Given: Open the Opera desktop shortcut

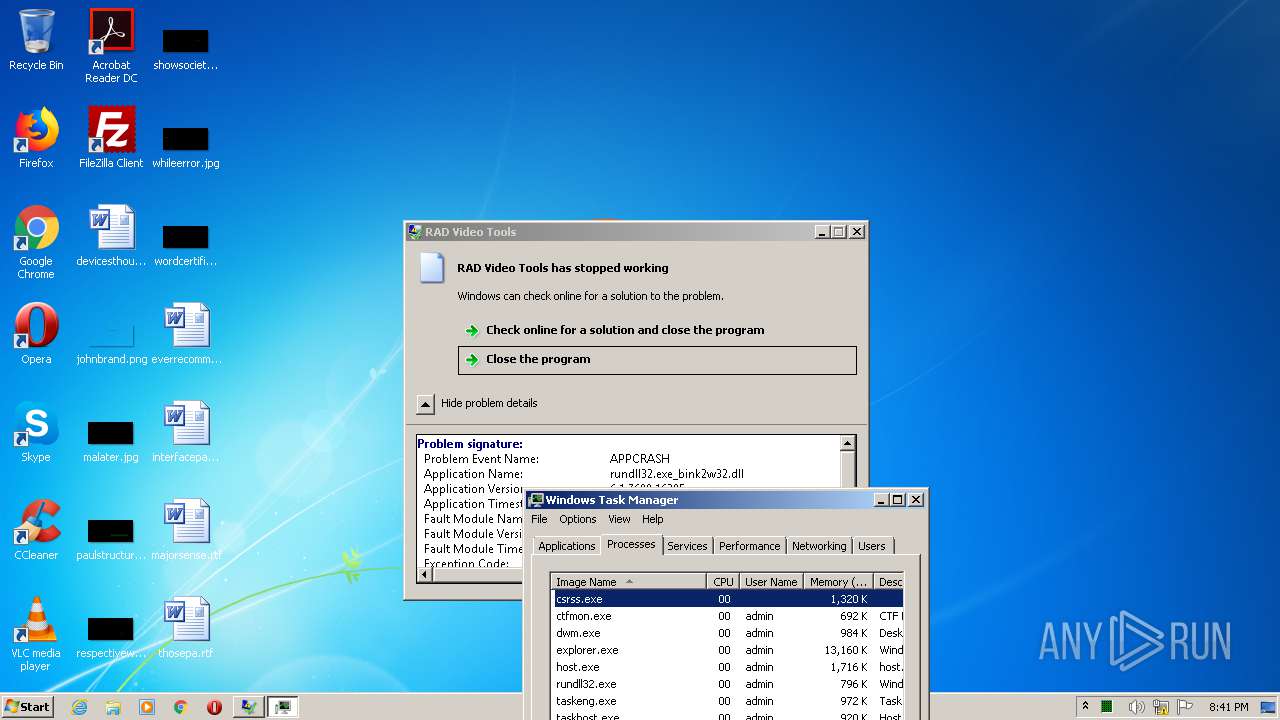Looking at the screenshot, I should click(x=36, y=334).
